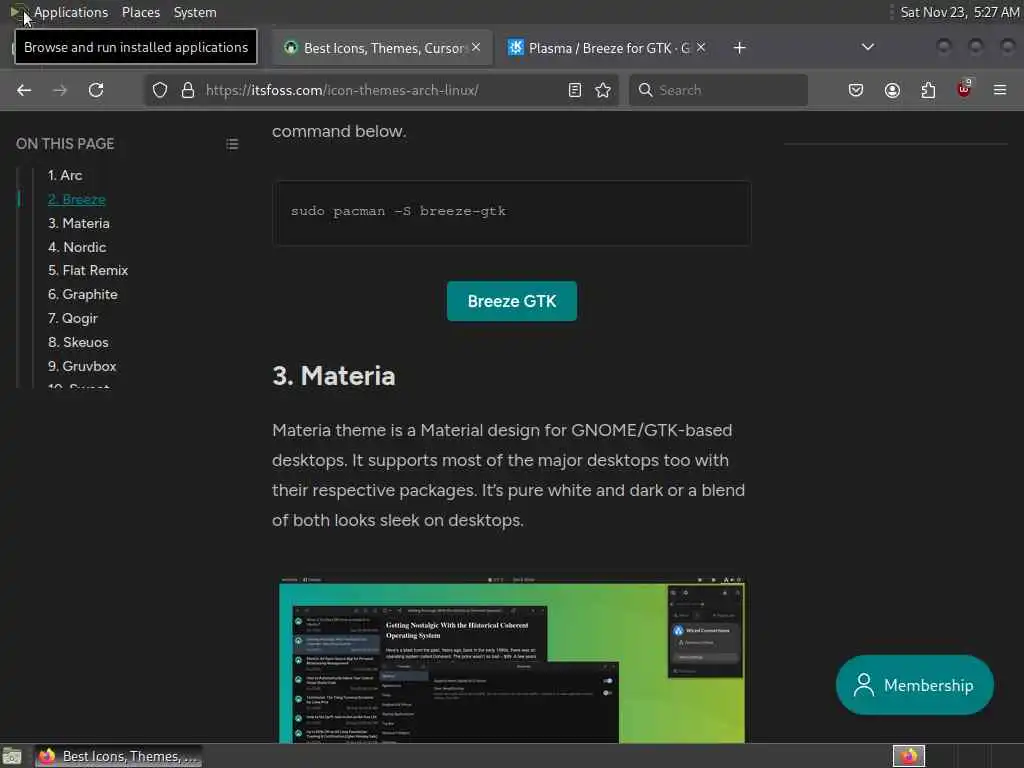
Task: Open Firefox account icon
Action: [x=892, y=90]
